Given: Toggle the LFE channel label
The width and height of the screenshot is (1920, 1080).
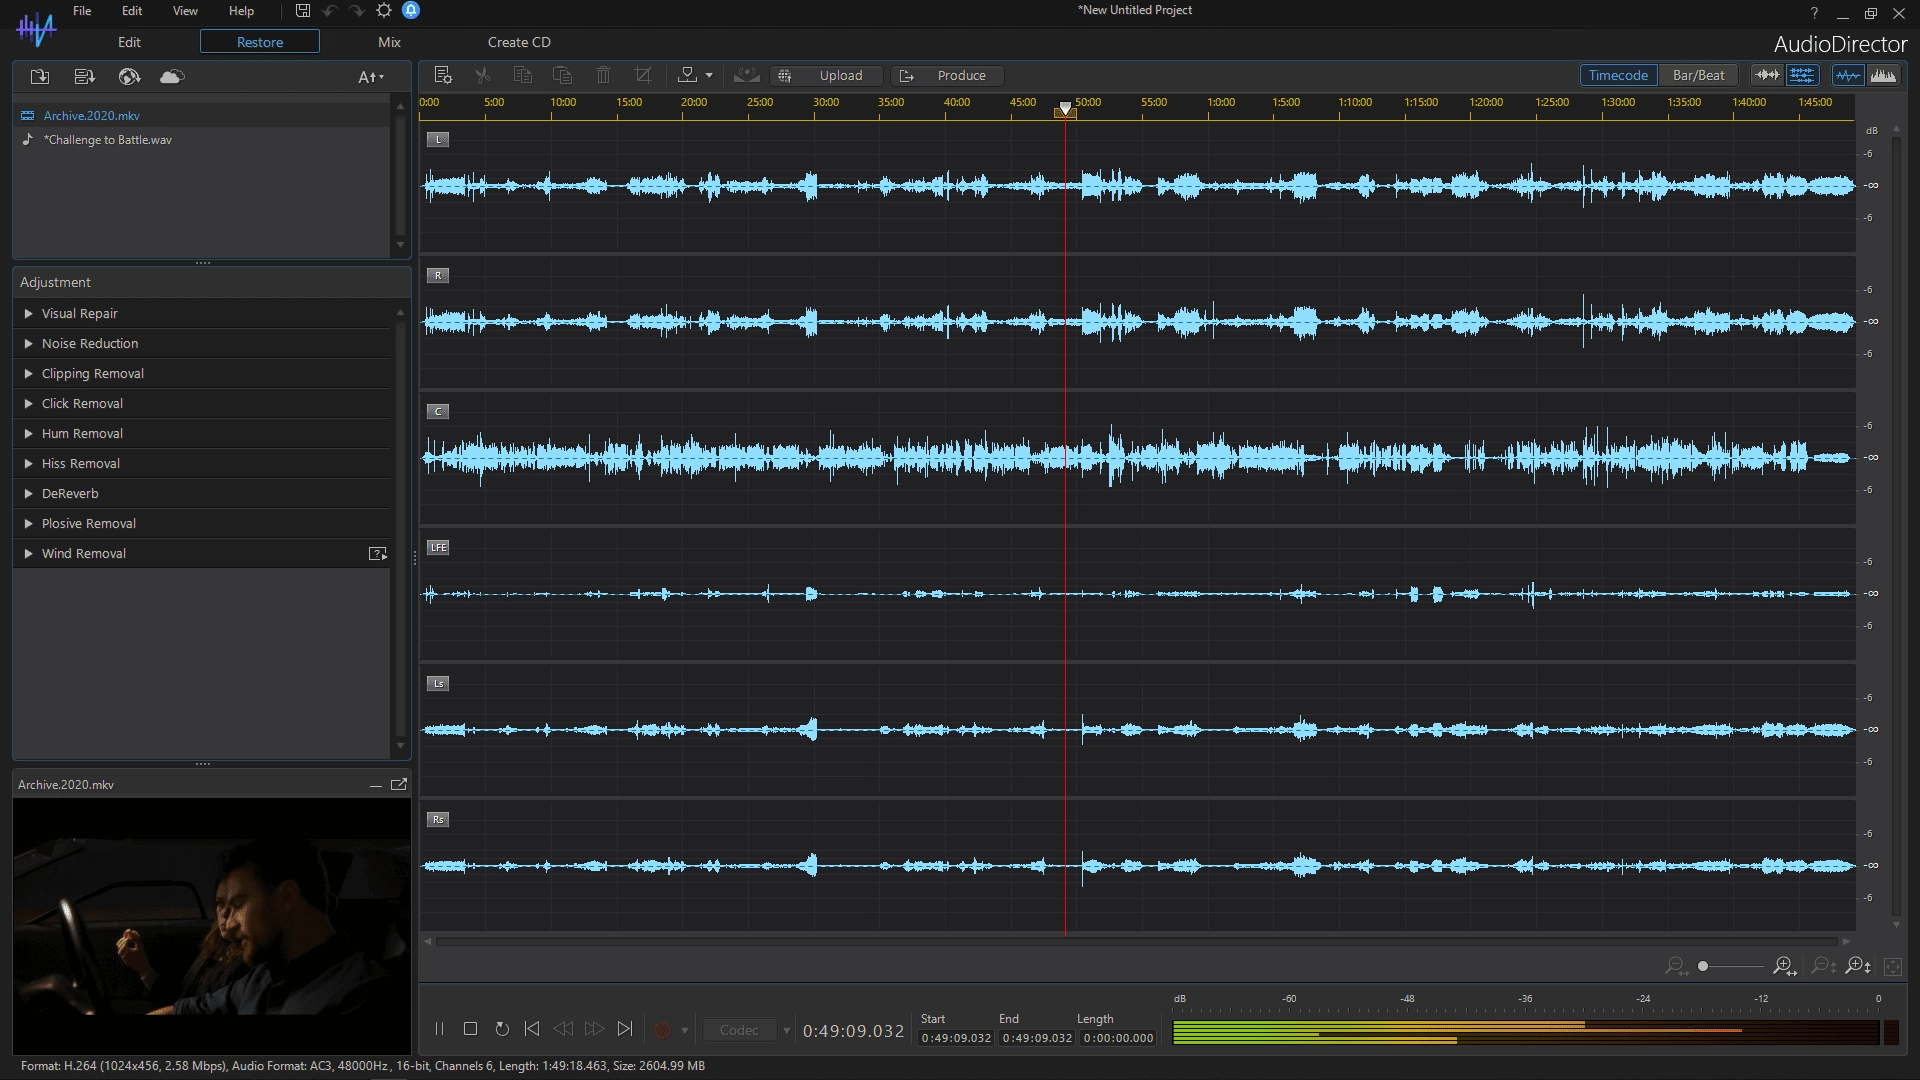Looking at the screenshot, I should pyautogui.click(x=438, y=548).
